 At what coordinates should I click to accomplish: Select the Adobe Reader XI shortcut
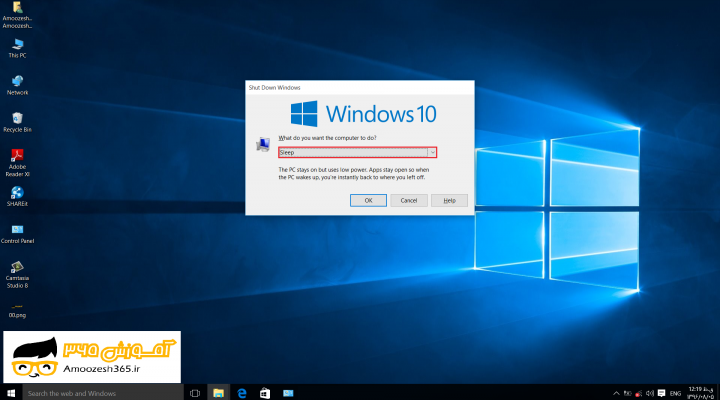pos(17,163)
